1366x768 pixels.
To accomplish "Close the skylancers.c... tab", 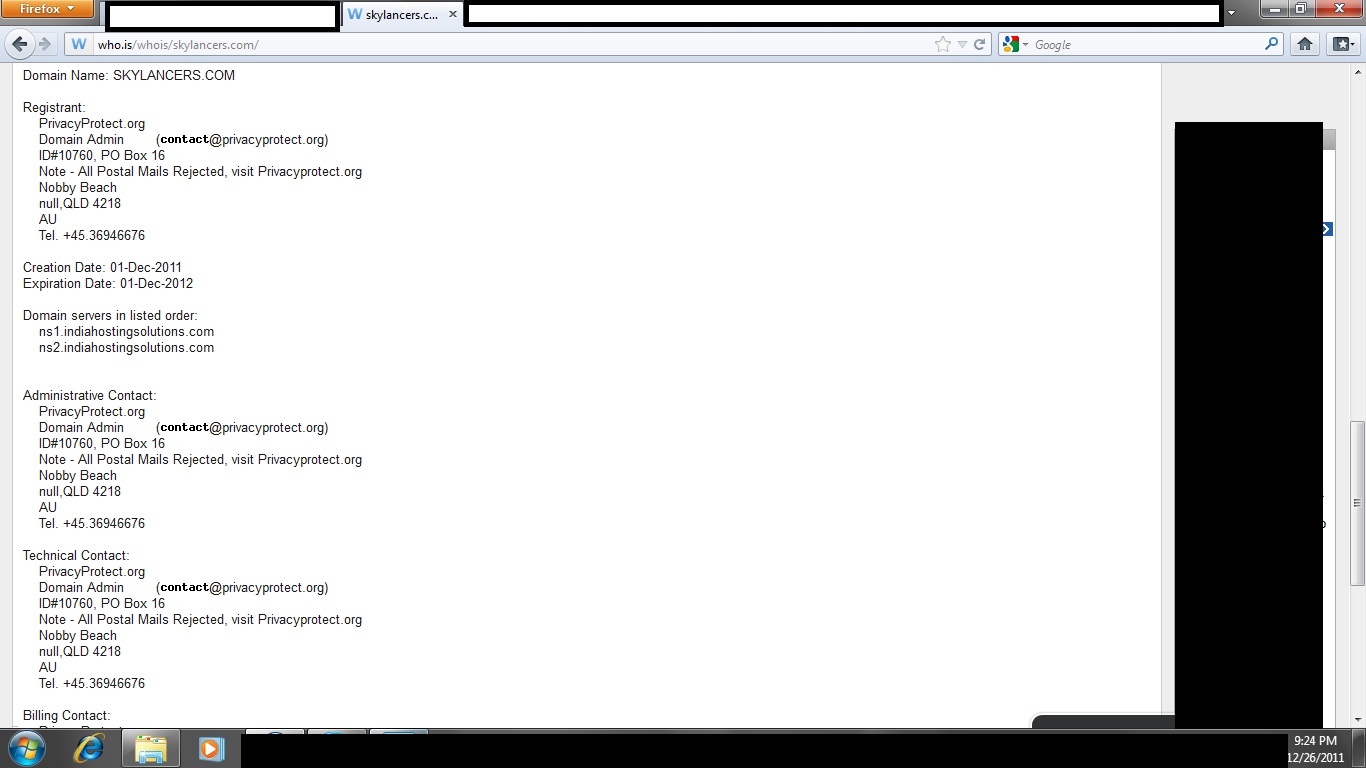I will [x=453, y=15].
